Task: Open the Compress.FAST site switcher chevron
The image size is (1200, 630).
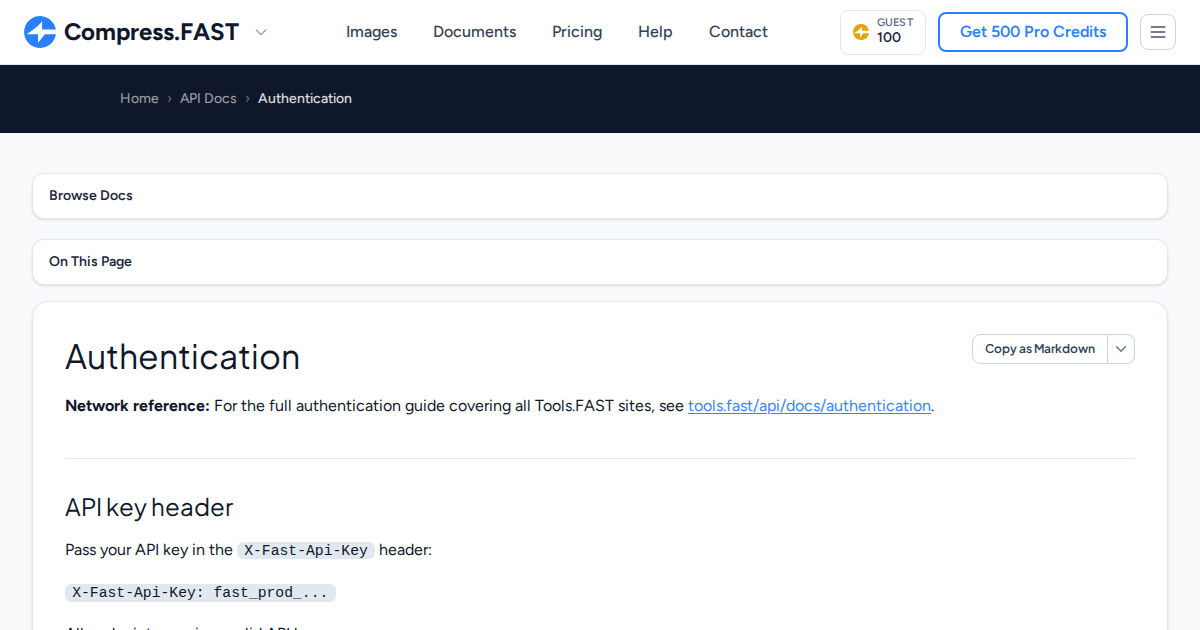Action: pos(261,32)
